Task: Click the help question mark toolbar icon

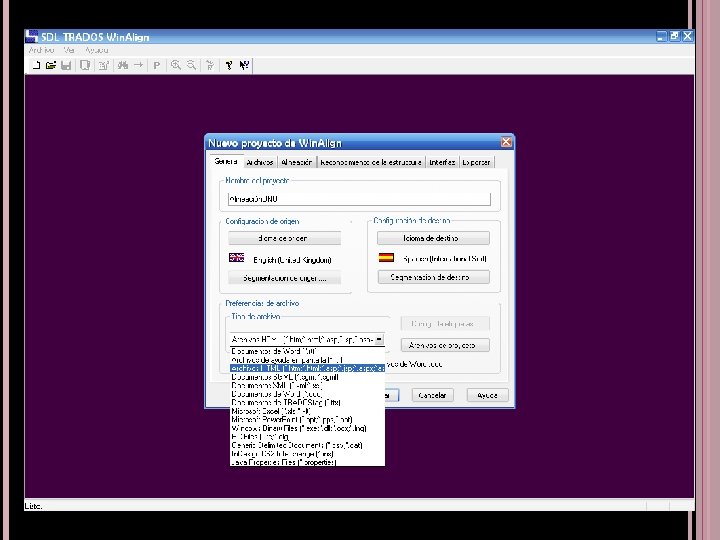Action: pos(229,65)
